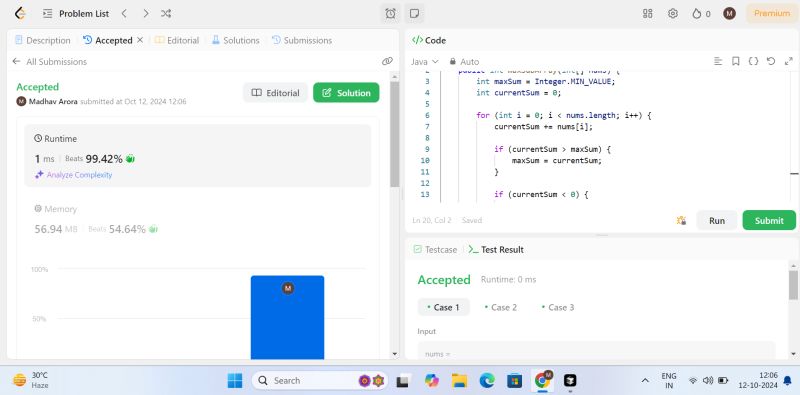Open the layout grid icon
The width and height of the screenshot is (800, 395).
(x=647, y=14)
